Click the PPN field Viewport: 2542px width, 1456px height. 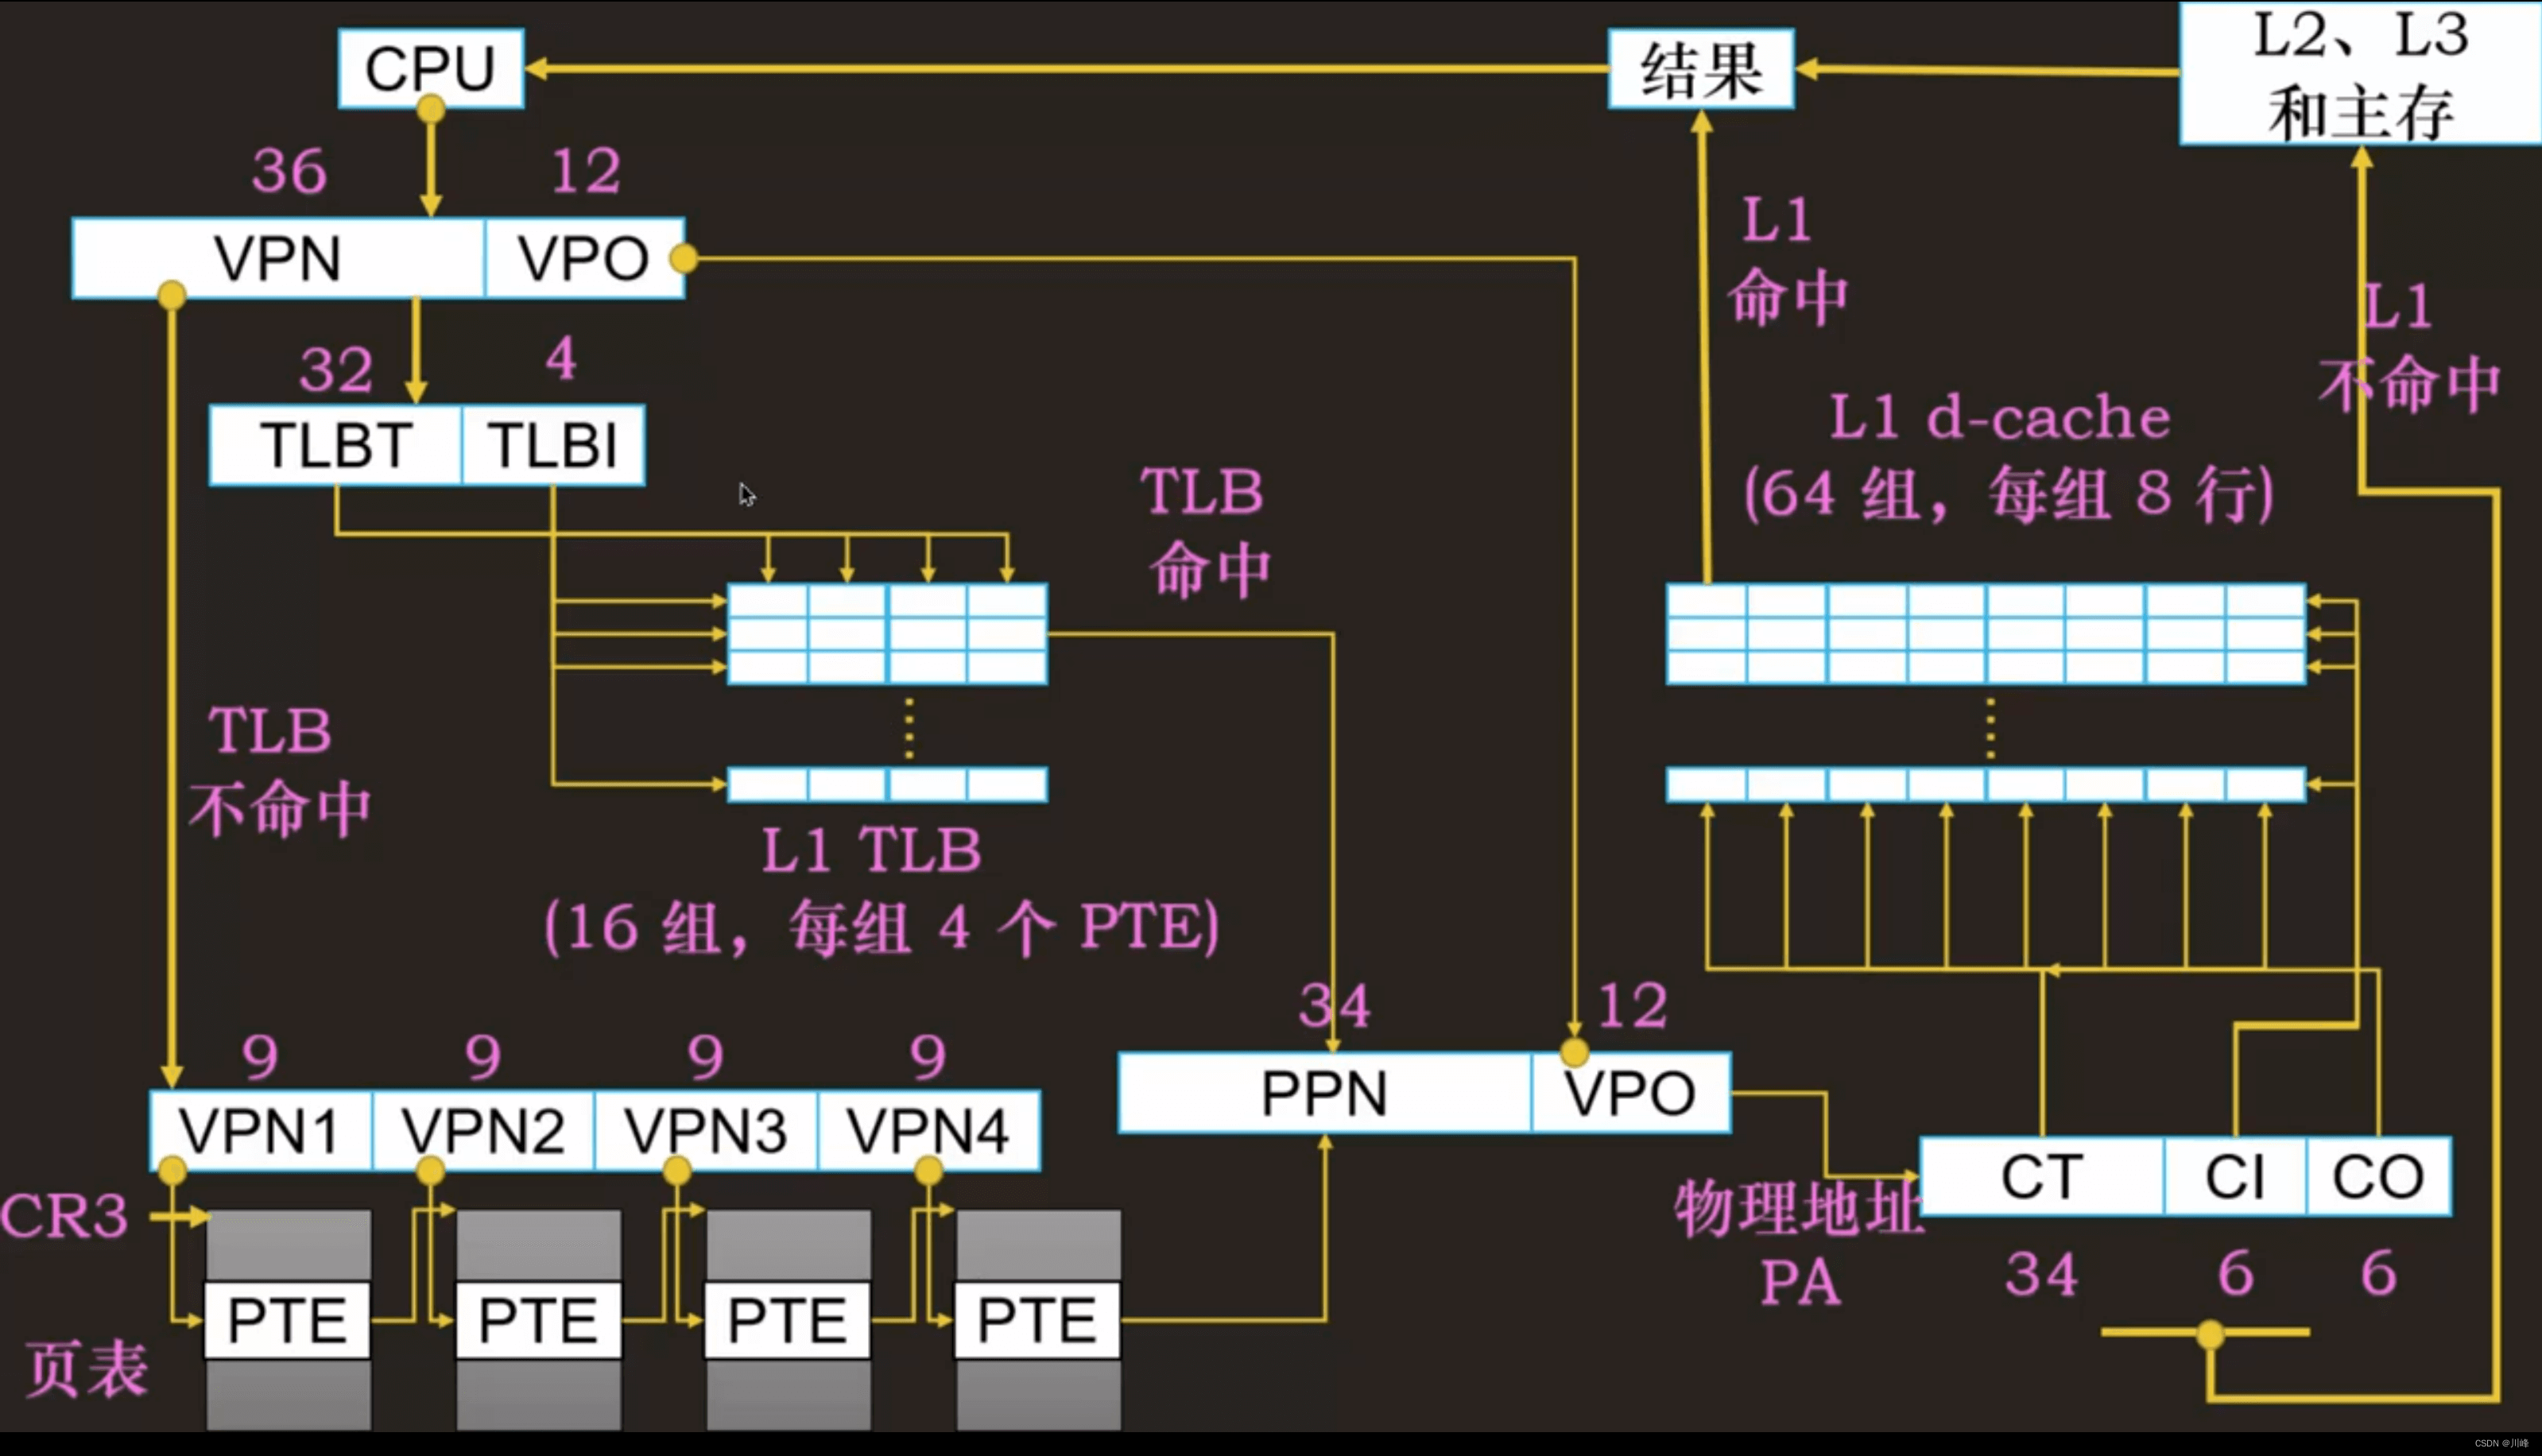[x=1324, y=1092]
